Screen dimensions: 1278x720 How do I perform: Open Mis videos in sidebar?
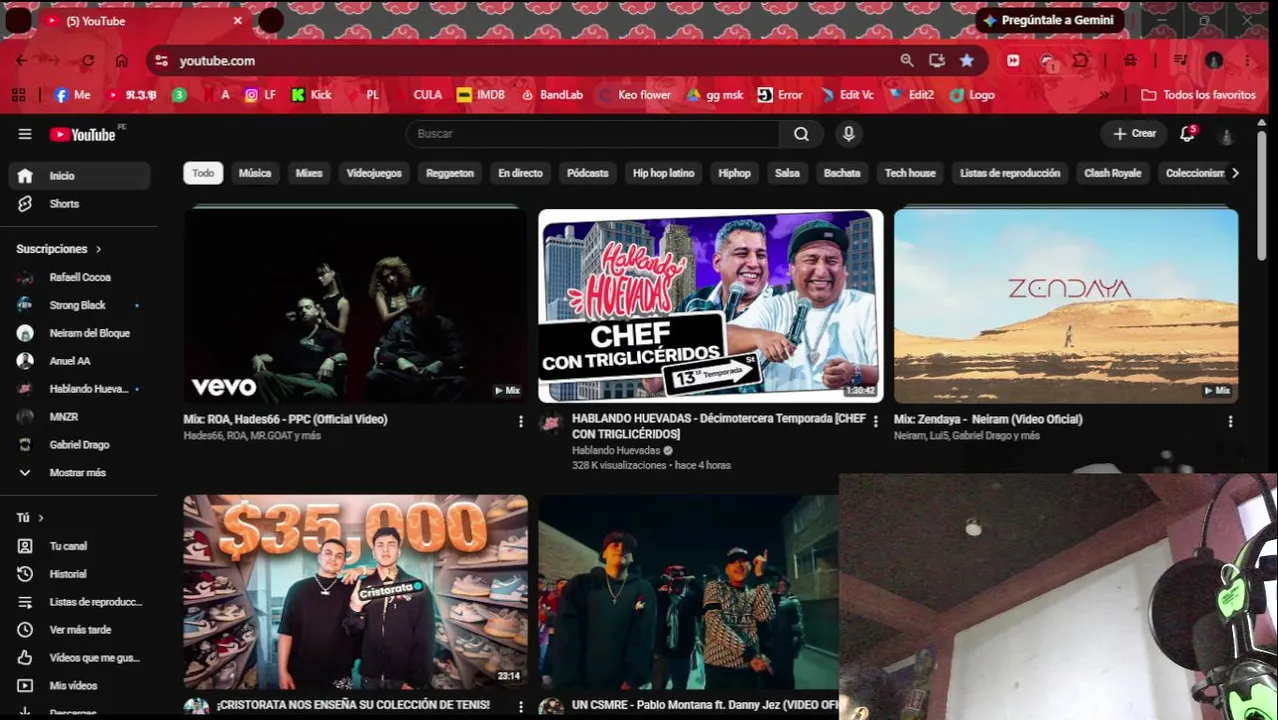pos(80,686)
